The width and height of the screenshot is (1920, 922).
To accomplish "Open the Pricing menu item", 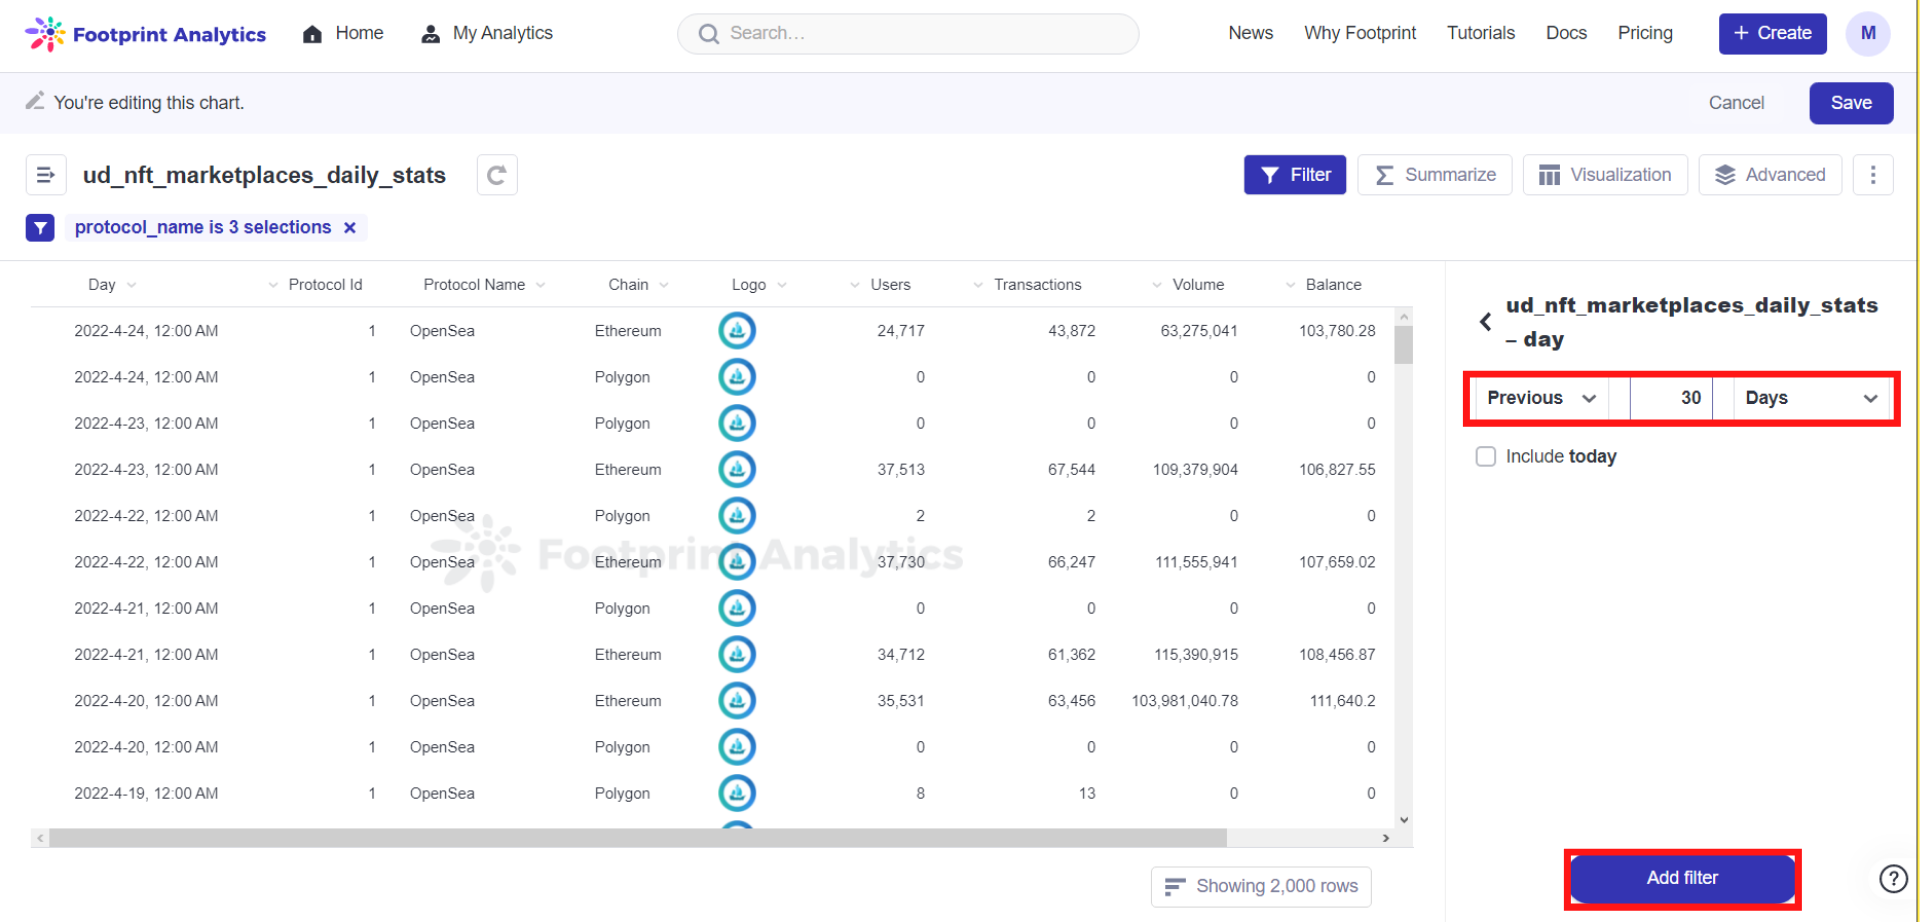I will pos(1645,33).
